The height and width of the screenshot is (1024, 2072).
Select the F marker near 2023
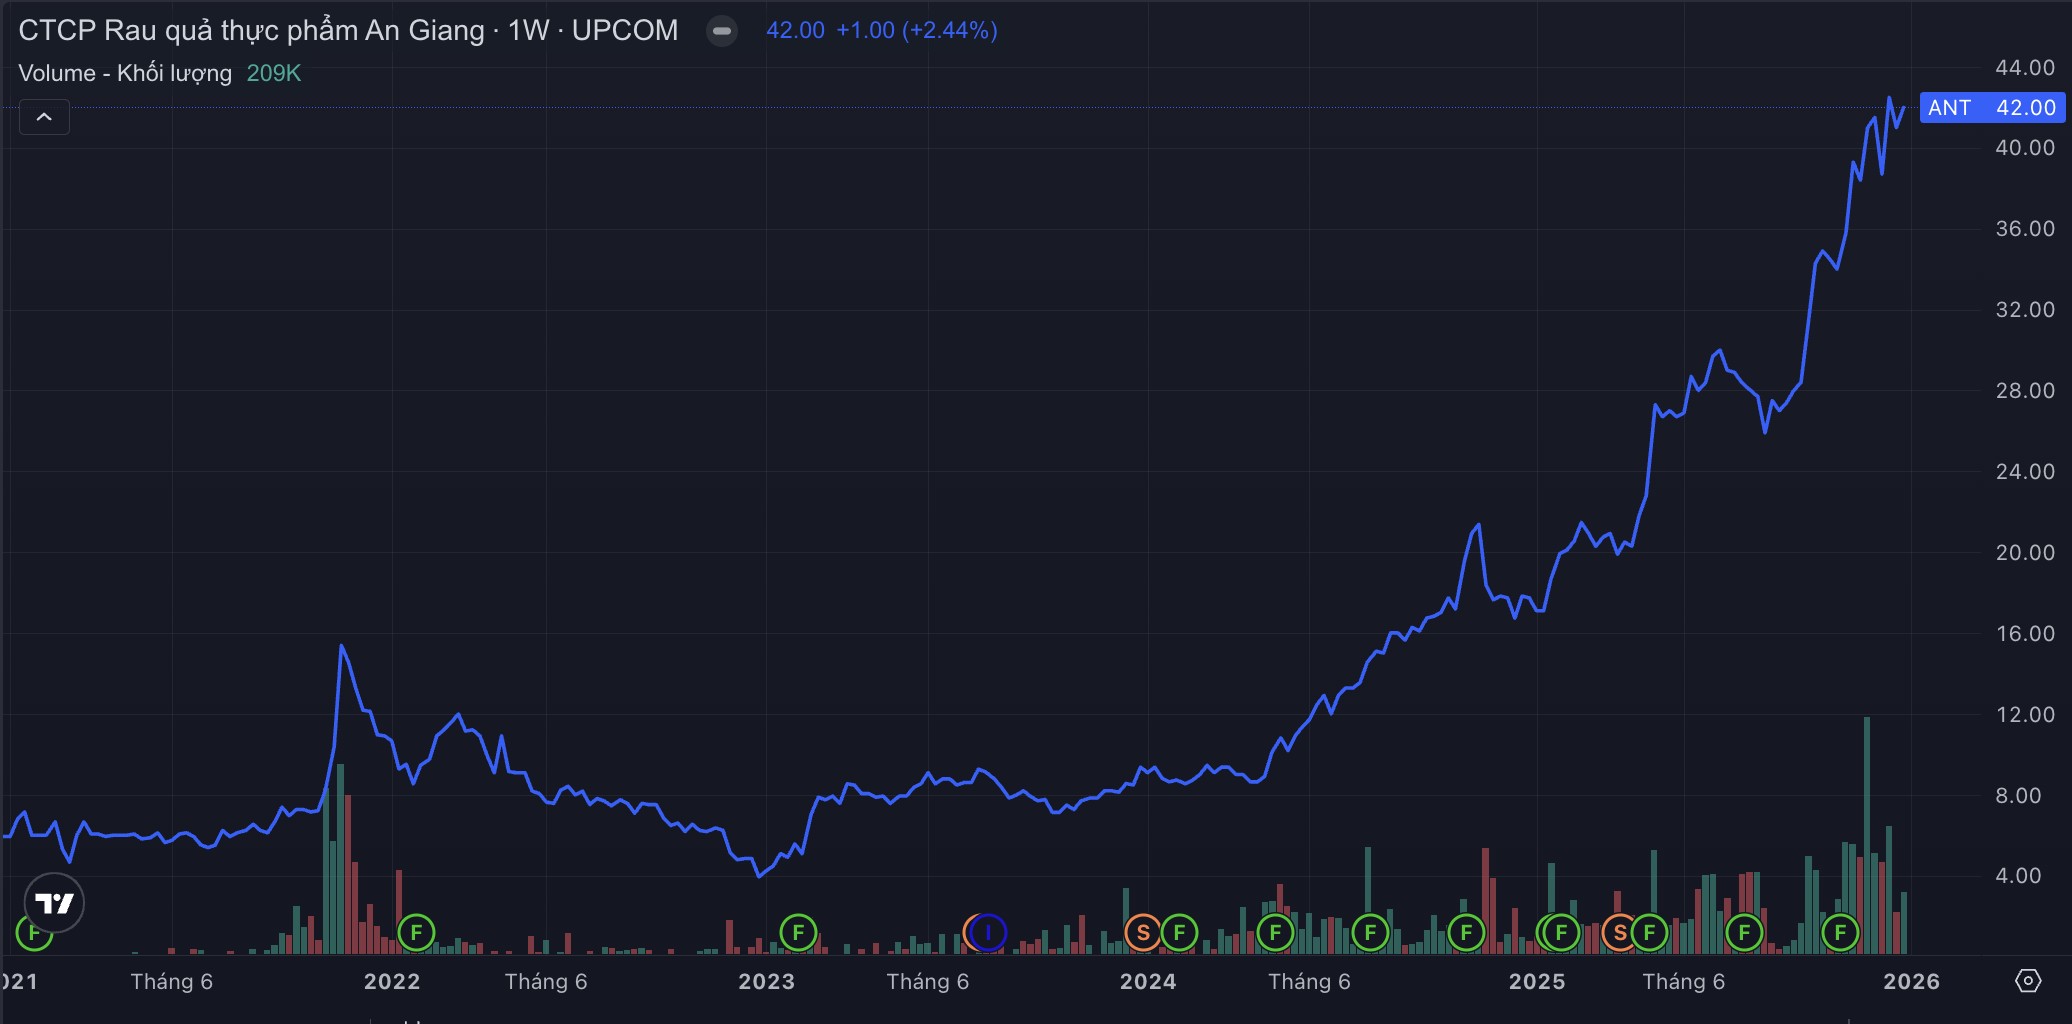click(798, 933)
